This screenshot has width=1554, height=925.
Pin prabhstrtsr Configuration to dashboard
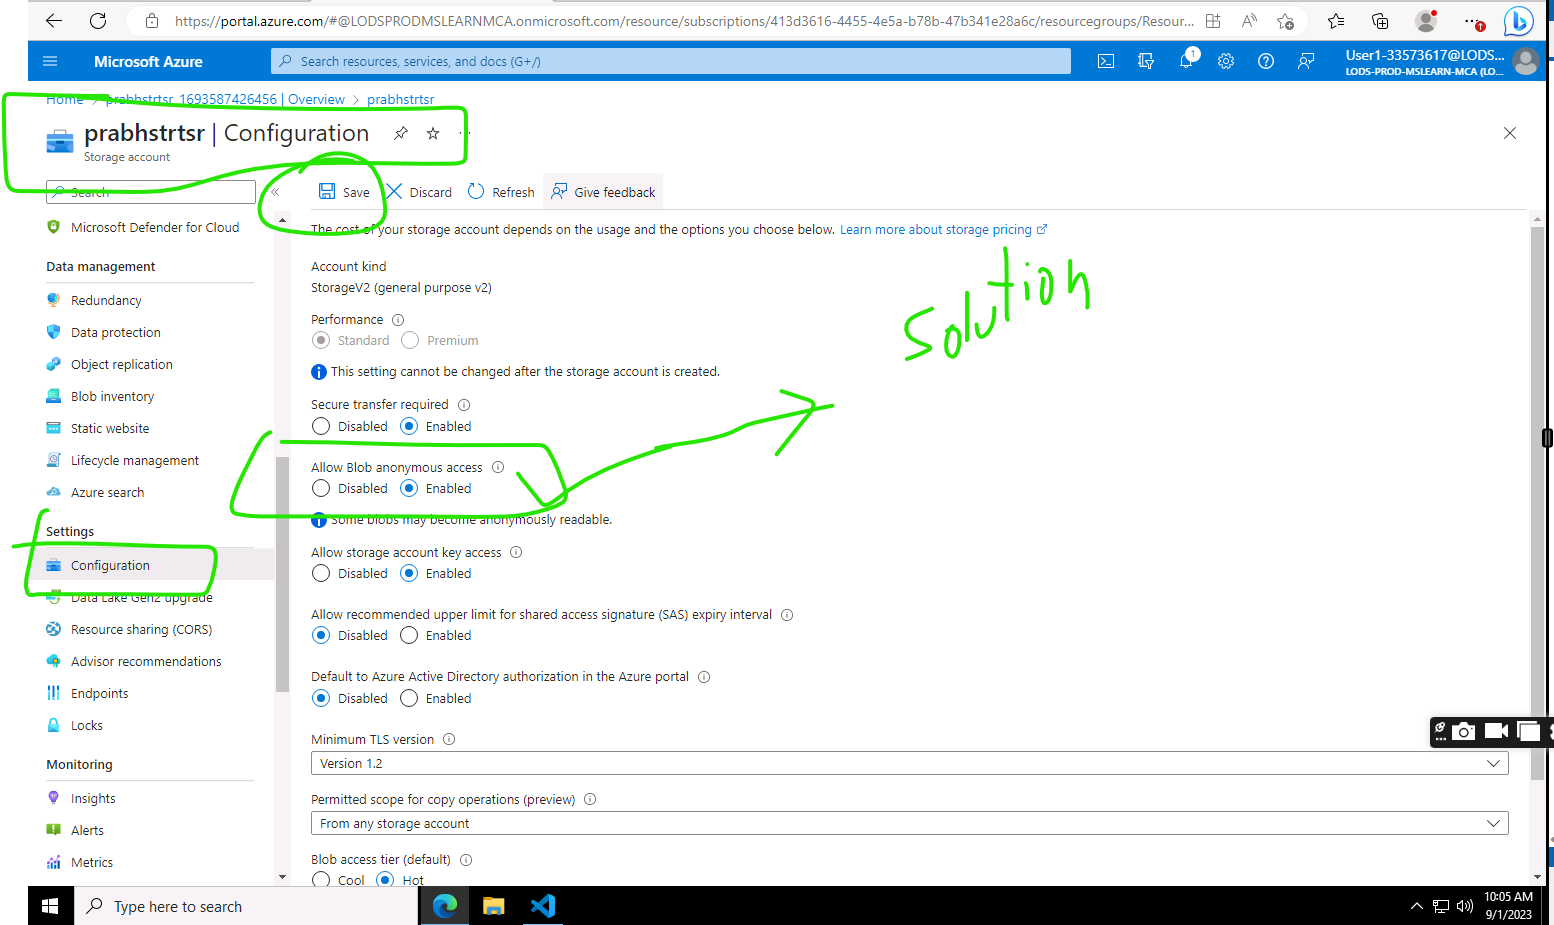400,132
